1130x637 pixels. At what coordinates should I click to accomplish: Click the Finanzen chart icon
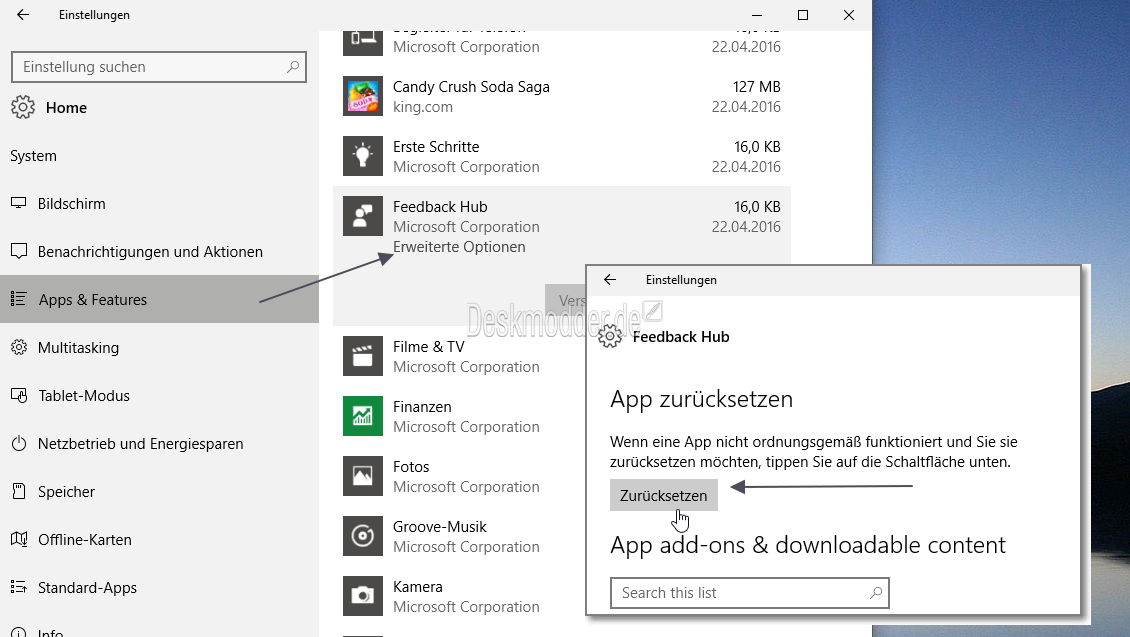click(x=362, y=416)
